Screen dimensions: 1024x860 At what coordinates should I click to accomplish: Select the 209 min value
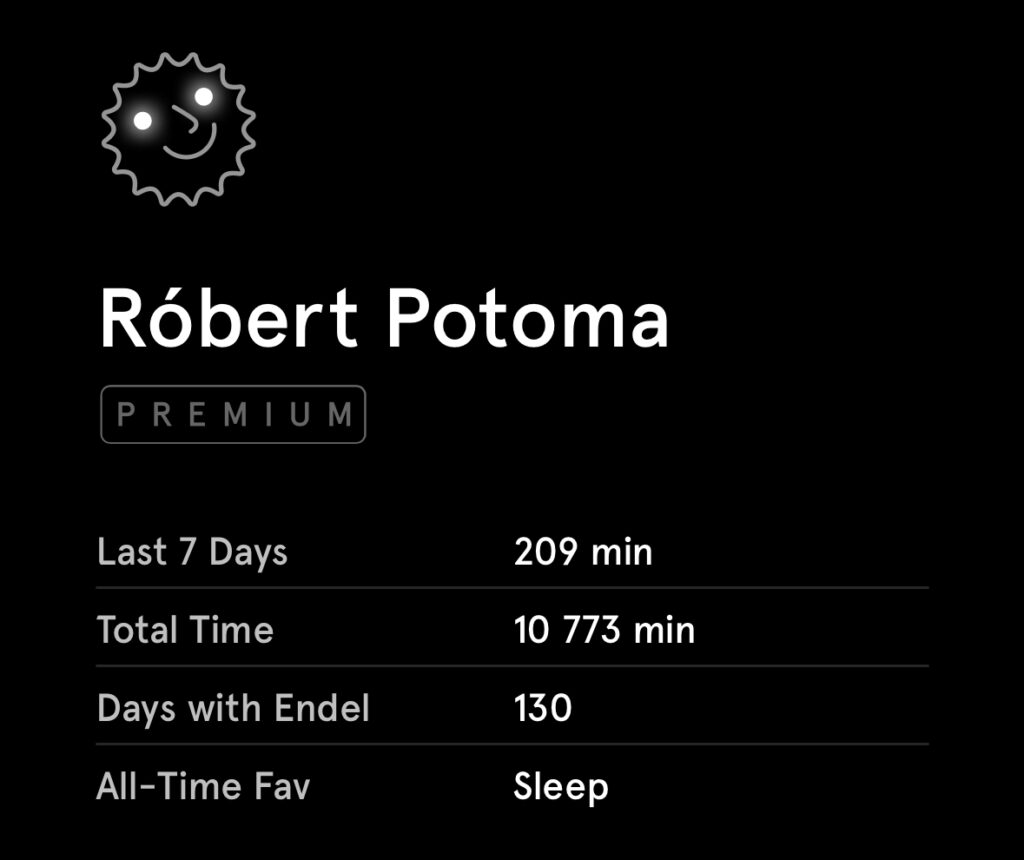pos(583,552)
